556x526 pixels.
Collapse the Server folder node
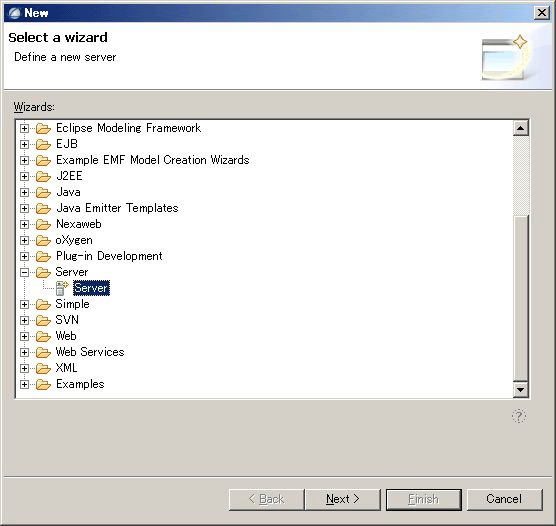24,272
